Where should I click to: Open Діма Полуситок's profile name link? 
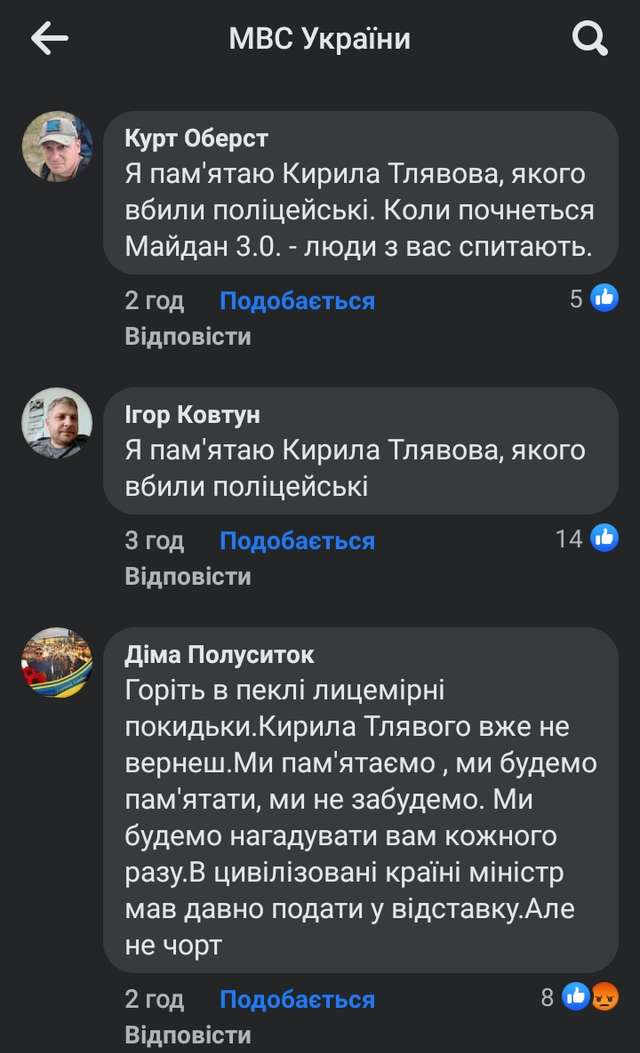[219, 654]
